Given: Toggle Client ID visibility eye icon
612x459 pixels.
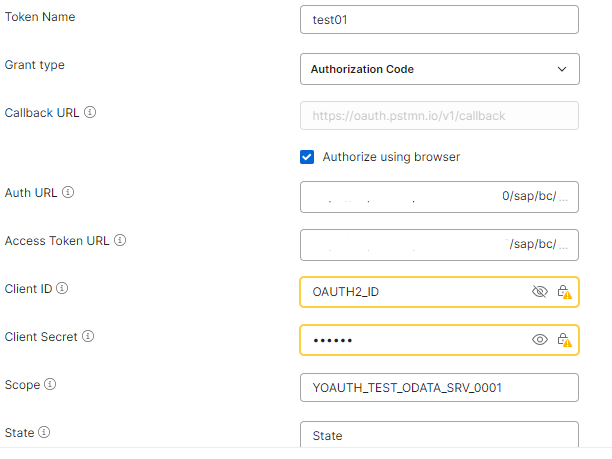Looking at the screenshot, I should (x=540, y=292).
